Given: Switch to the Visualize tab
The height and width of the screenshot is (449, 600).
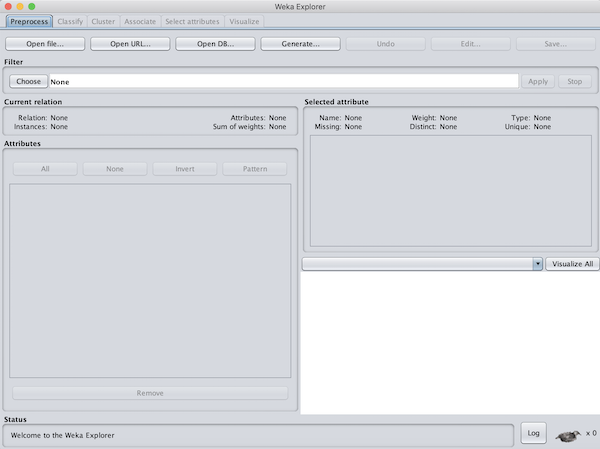Looking at the screenshot, I should click(x=244, y=21).
